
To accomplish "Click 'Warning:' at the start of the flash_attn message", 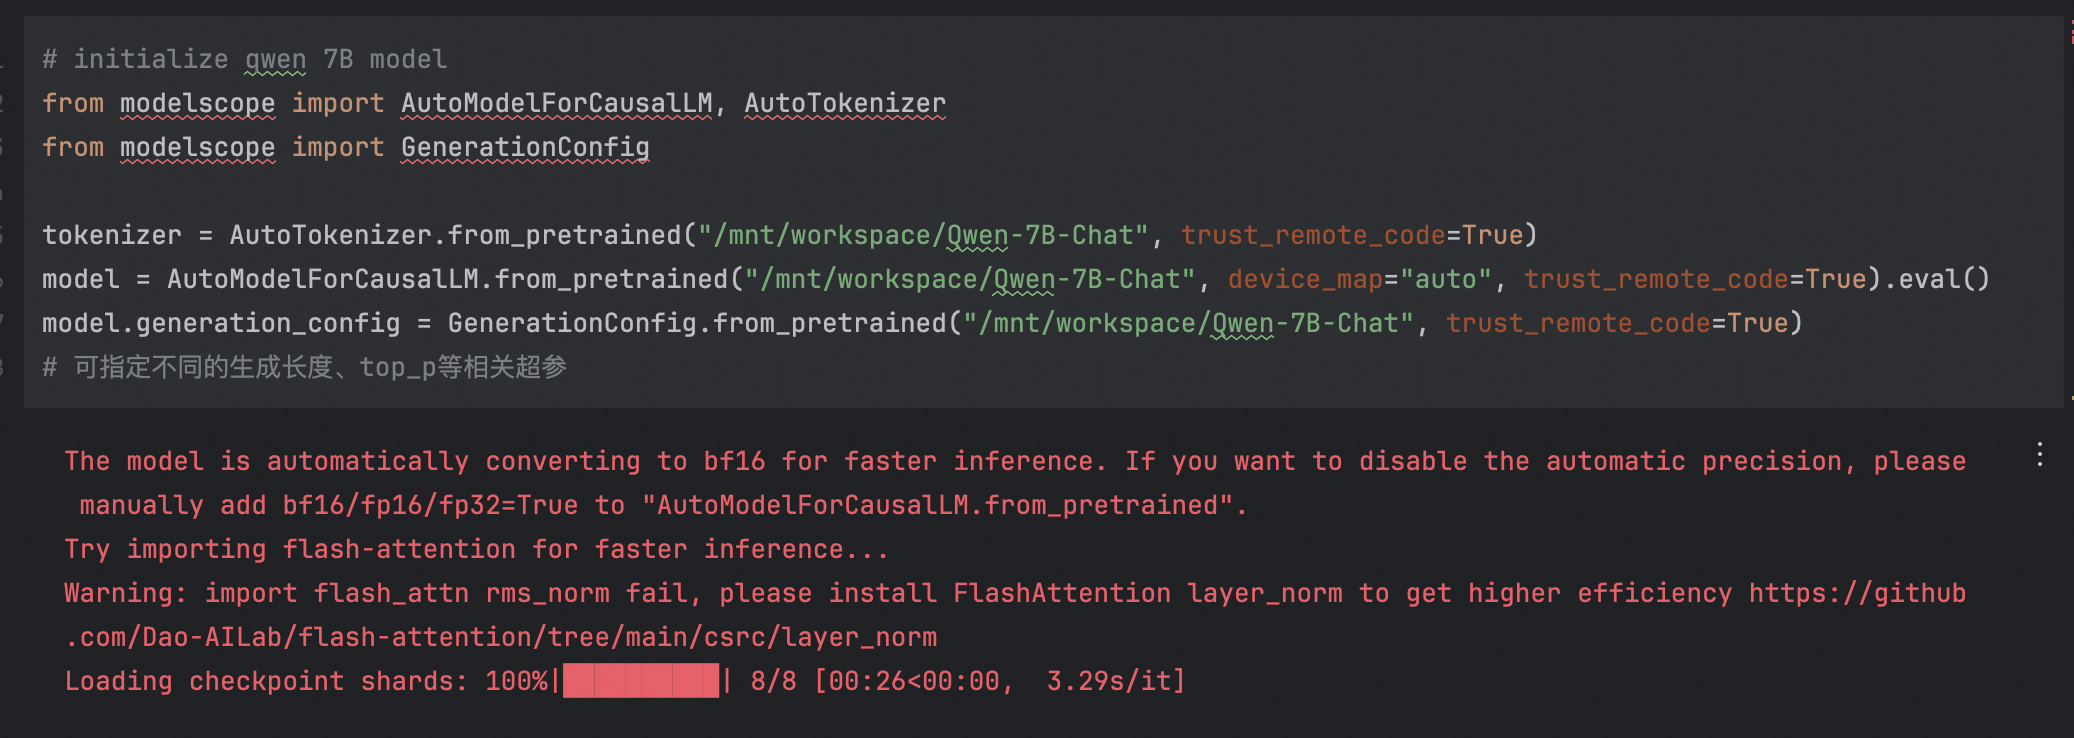I will [x=125, y=593].
